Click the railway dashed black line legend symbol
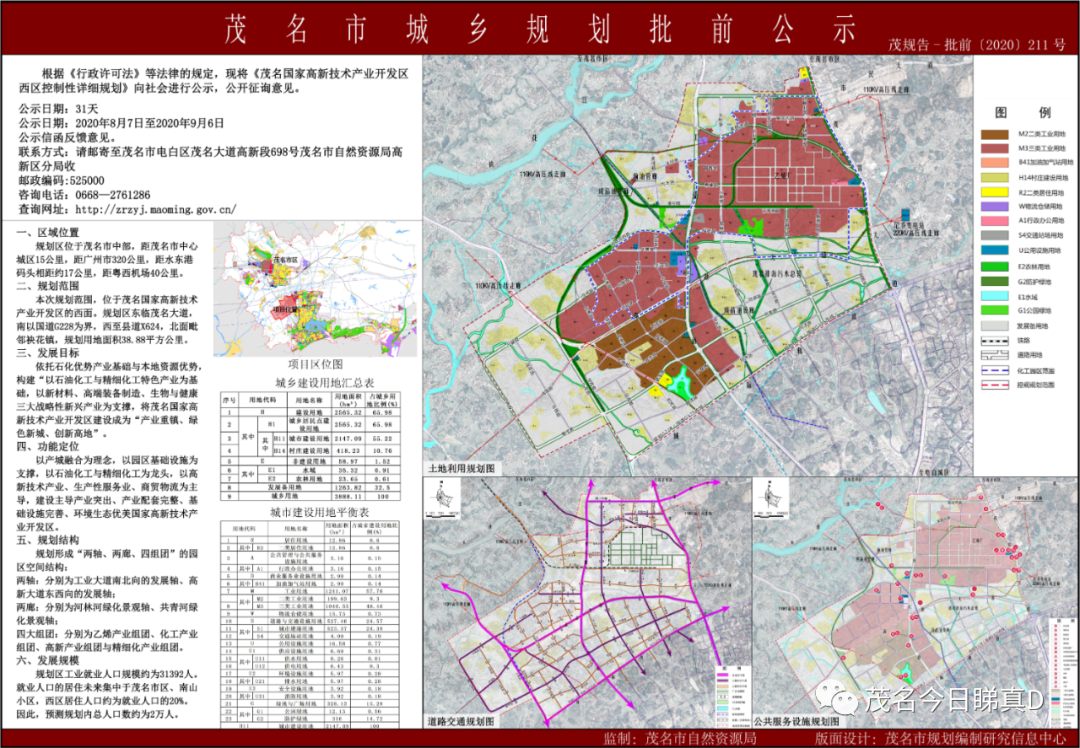 tap(996, 340)
